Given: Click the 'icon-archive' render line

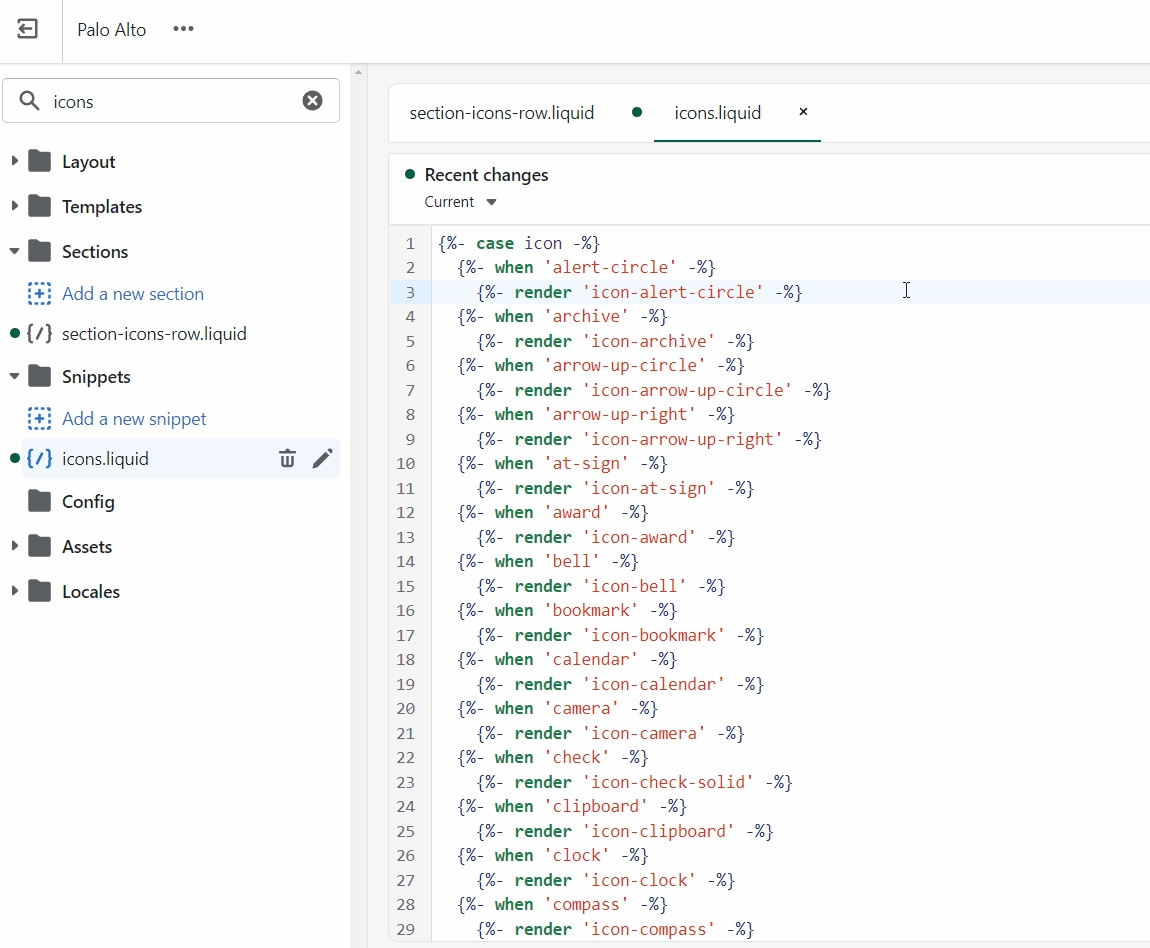Looking at the screenshot, I should click(615, 342).
